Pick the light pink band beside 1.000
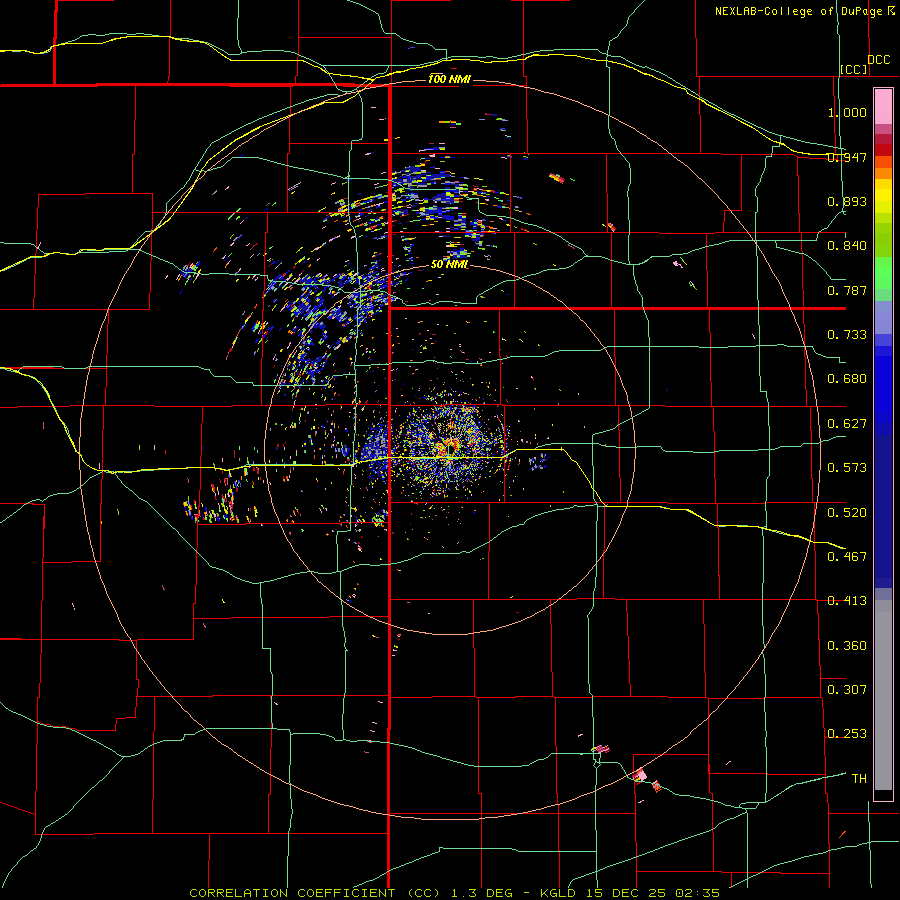Screen dimensions: 900x900 coord(883,107)
